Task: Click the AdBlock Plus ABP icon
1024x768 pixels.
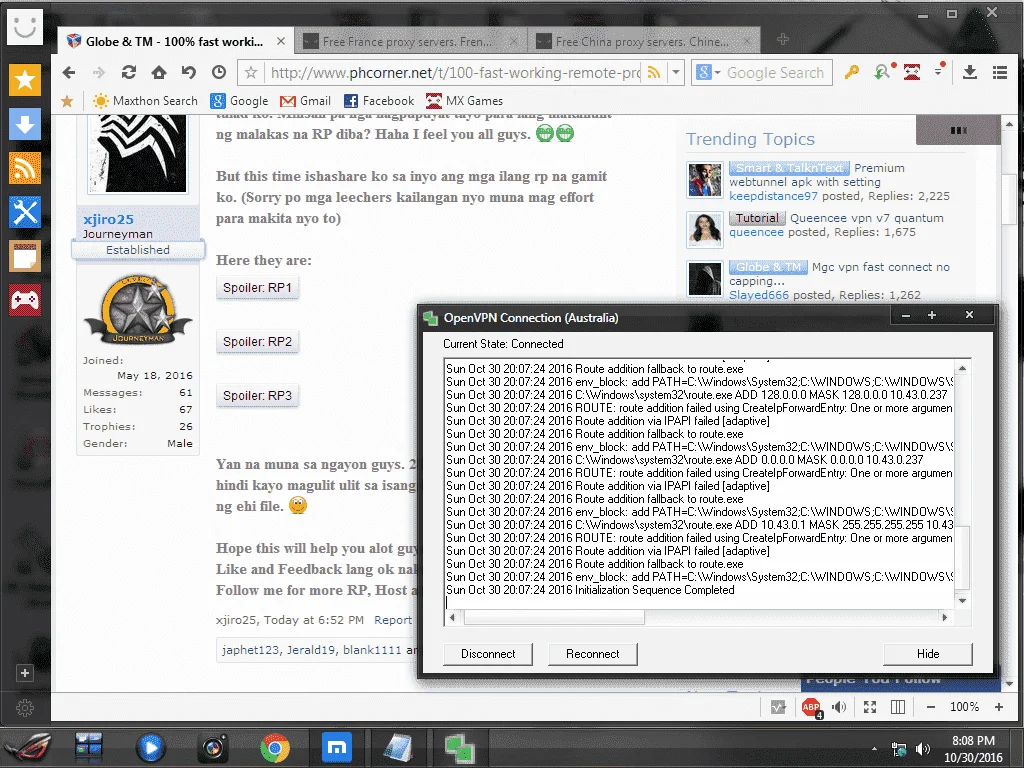Action: [811, 707]
